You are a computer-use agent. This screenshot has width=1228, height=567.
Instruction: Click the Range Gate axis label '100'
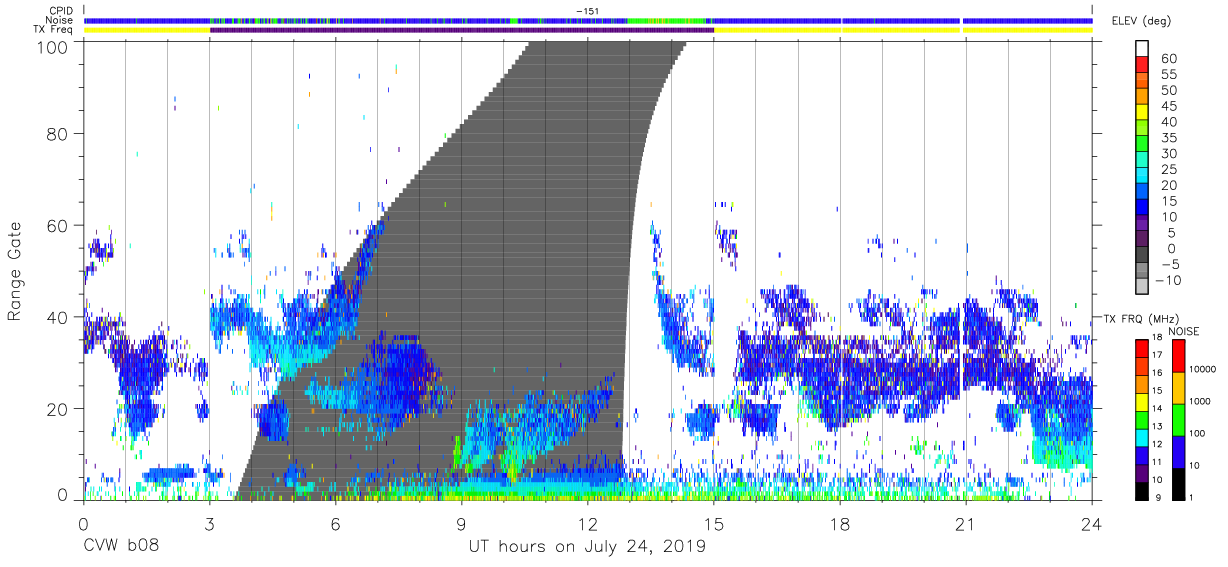click(52, 46)
